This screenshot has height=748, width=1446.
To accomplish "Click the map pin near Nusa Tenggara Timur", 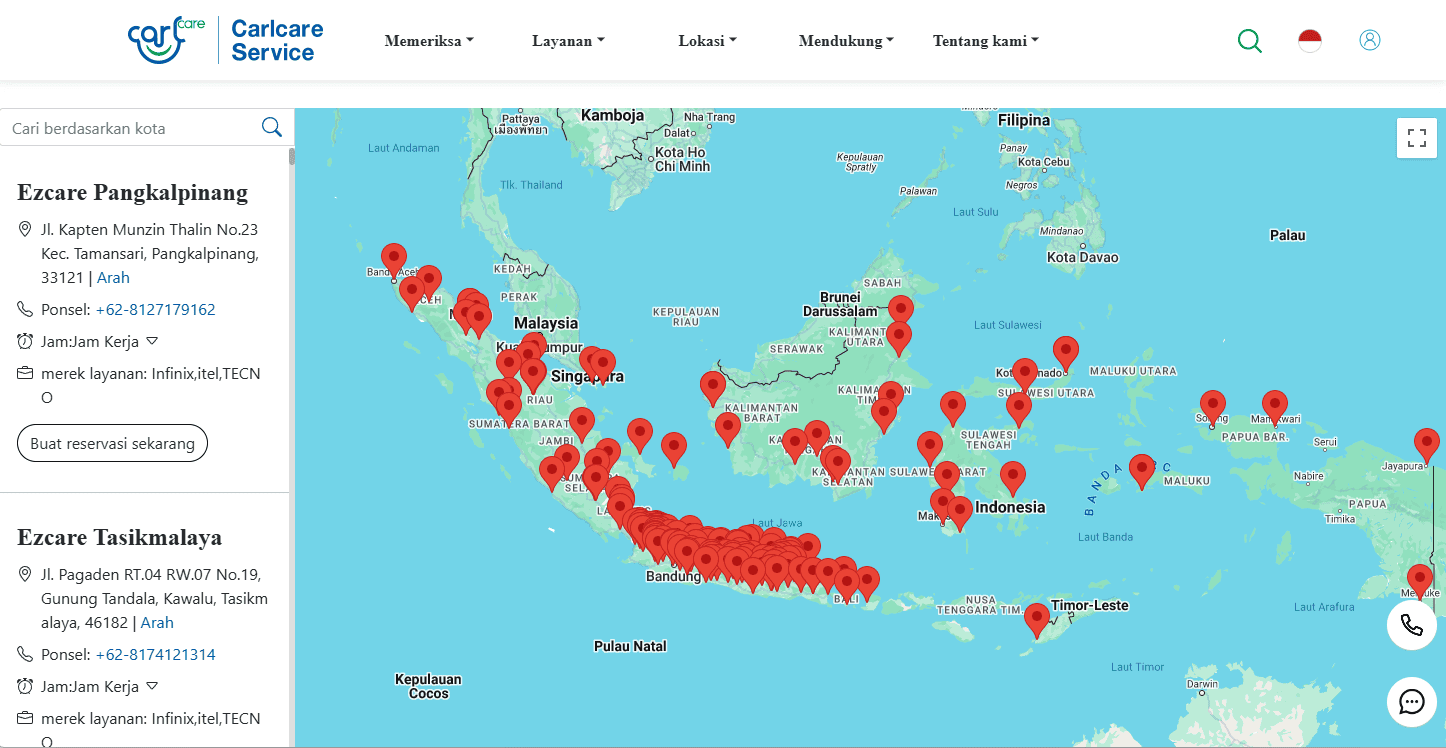I will tap(1037, 620).
